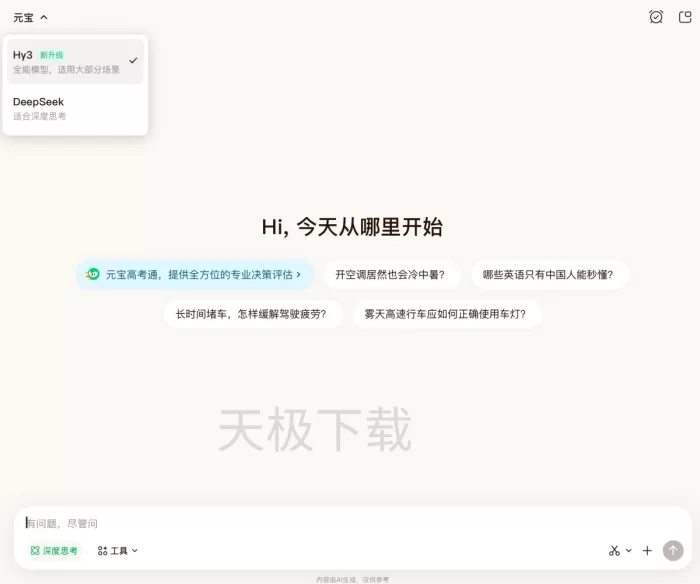Click the 全能模型 description under Hy3
700x584 pixels.
[x=66, y=70]
